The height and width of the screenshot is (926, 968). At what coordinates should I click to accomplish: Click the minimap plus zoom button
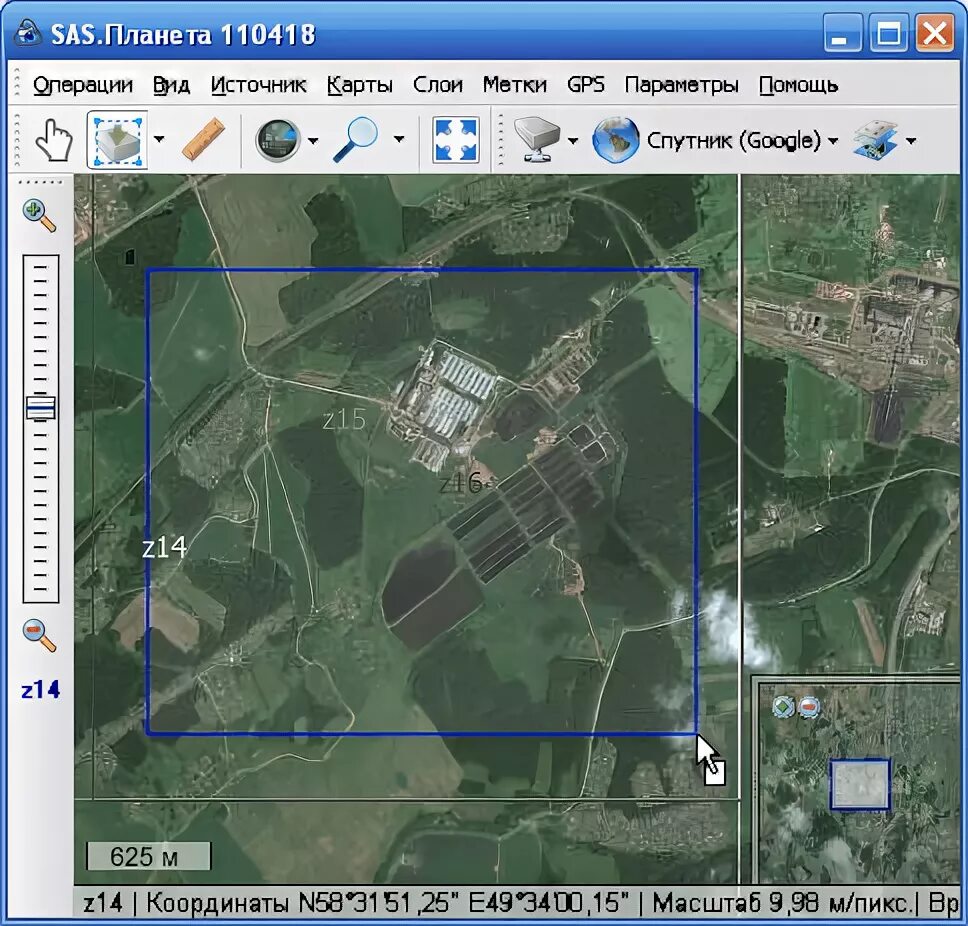pos(783,706)
